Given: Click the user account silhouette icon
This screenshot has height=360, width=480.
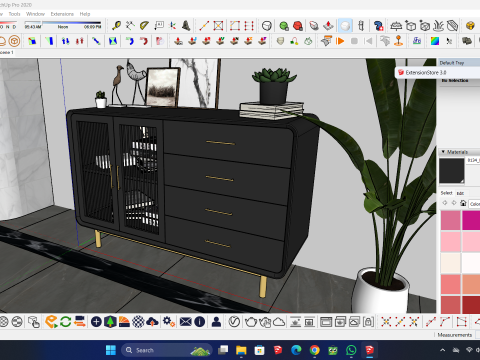Looking at the screenshot, I should click(x=216, y=322).
